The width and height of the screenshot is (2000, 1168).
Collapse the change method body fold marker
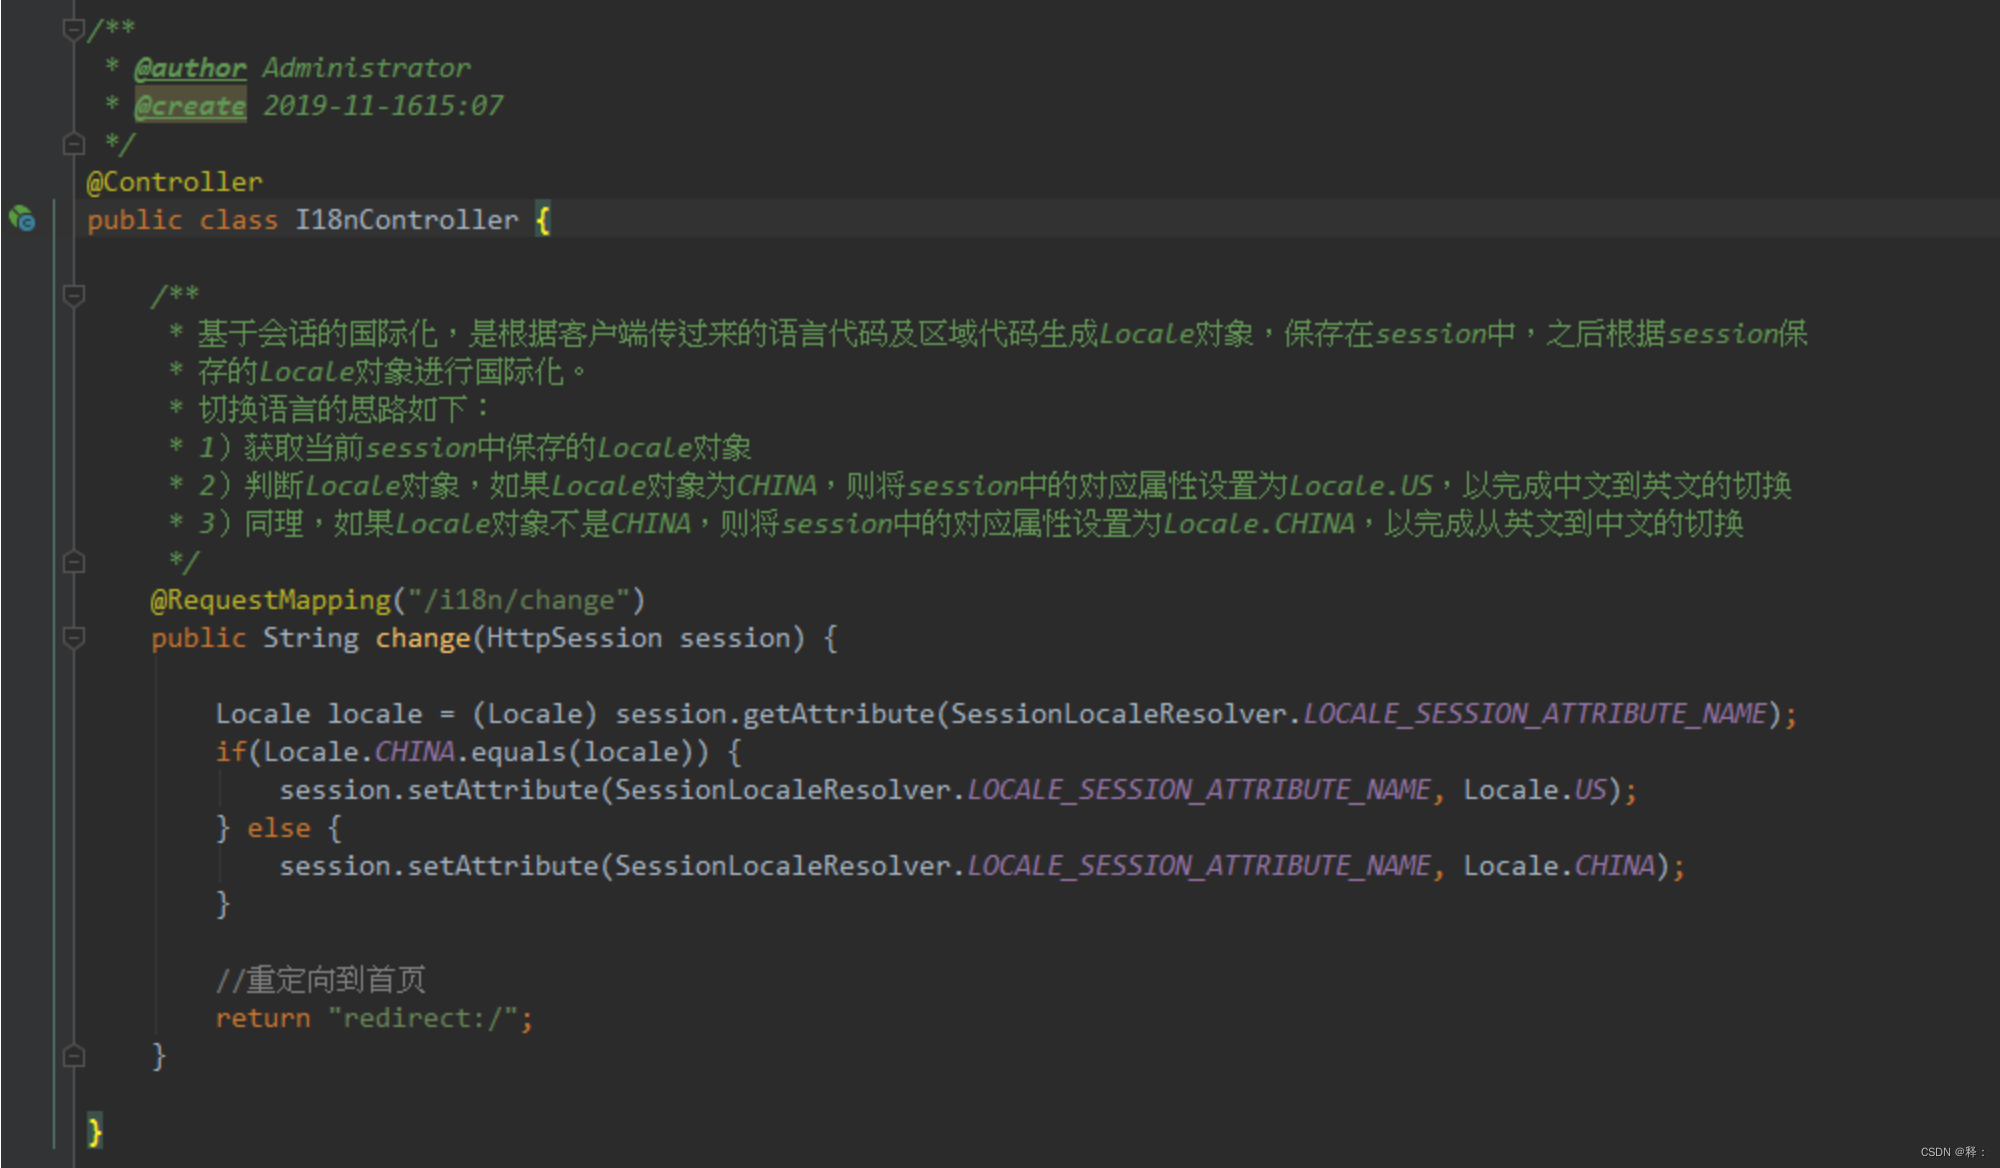(73, 637)
